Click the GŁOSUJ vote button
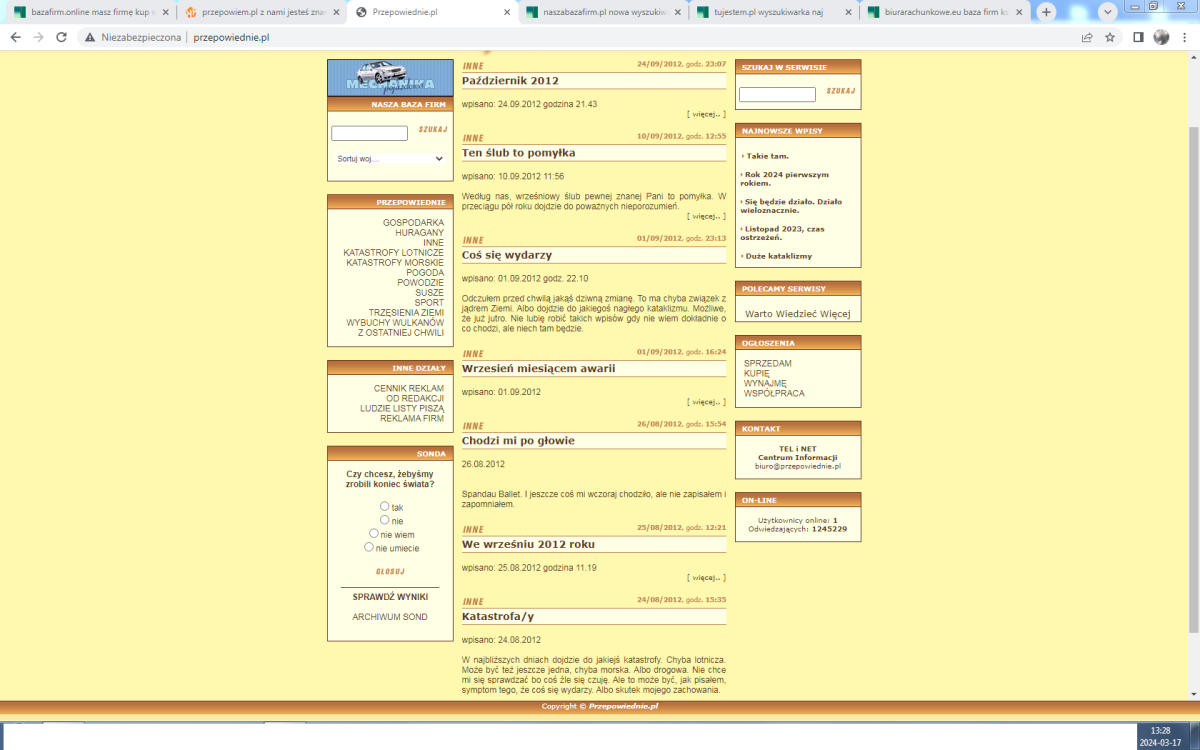 coord(389,571)
